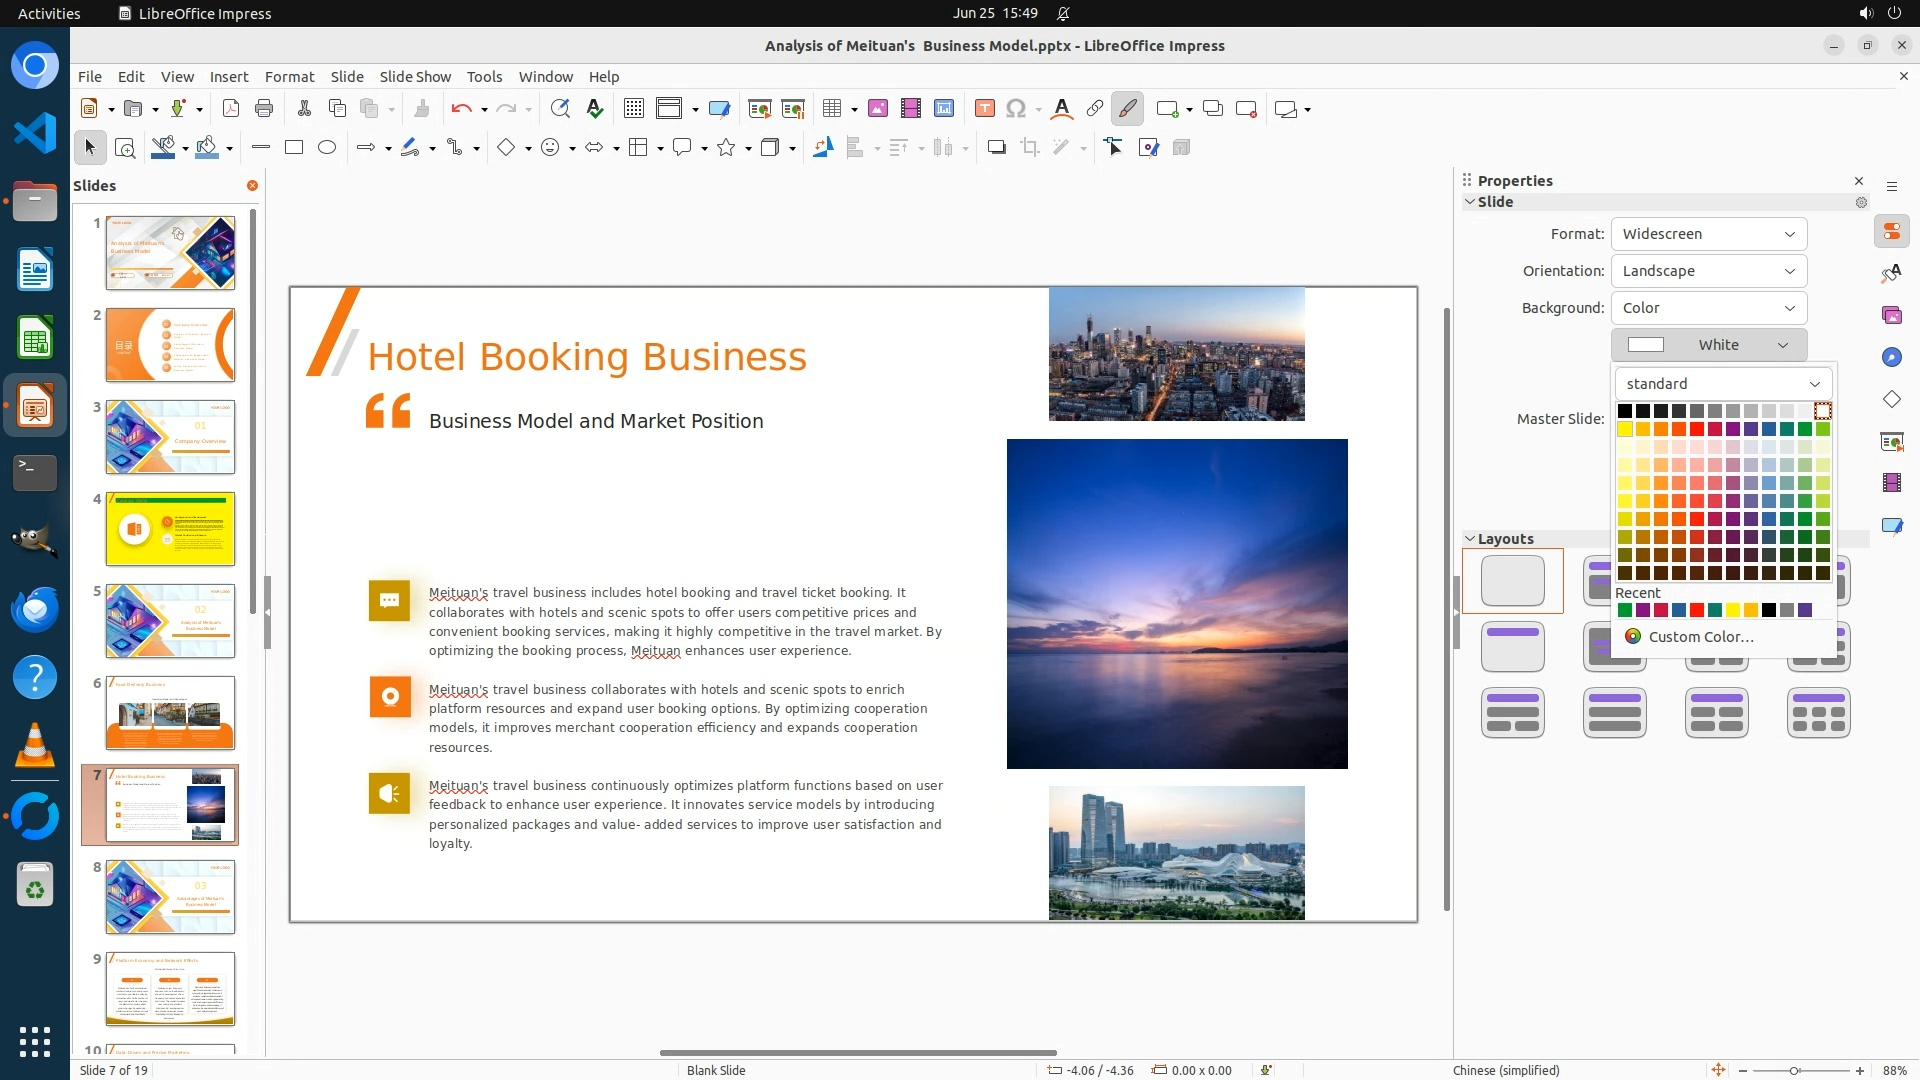This screenshot has height=1080, width=1920.
Task: Click the Print icon in toolbar
Action: coord(264,109)
